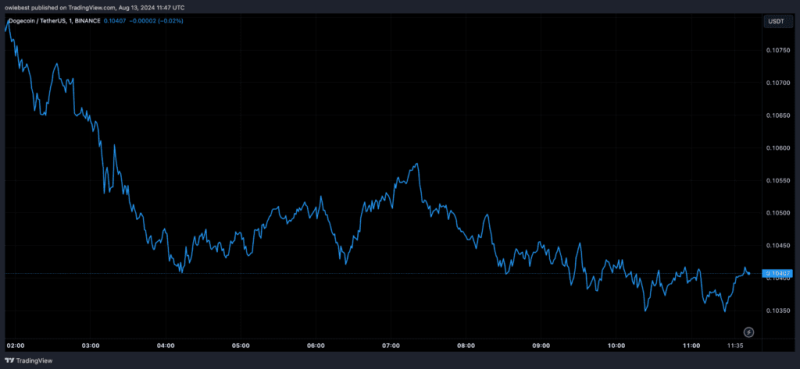Click the 10:00 time axis label

616,346
